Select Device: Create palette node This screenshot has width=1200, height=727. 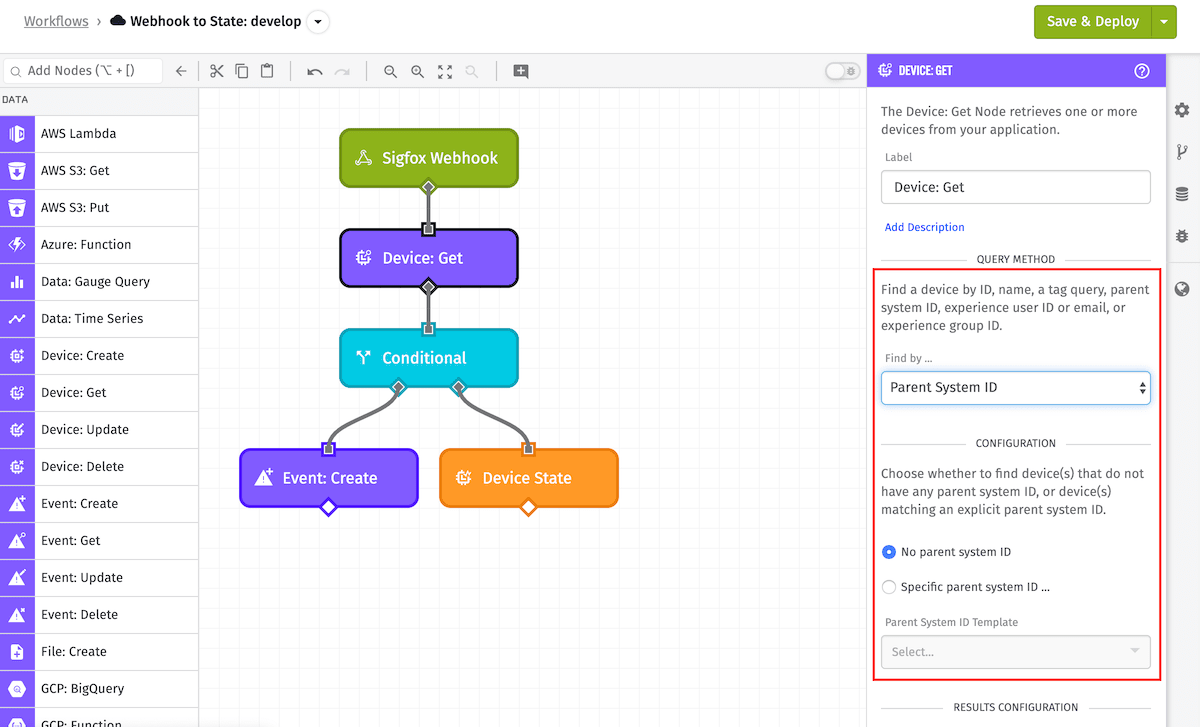pyautogui.click(x=99, y=356)
